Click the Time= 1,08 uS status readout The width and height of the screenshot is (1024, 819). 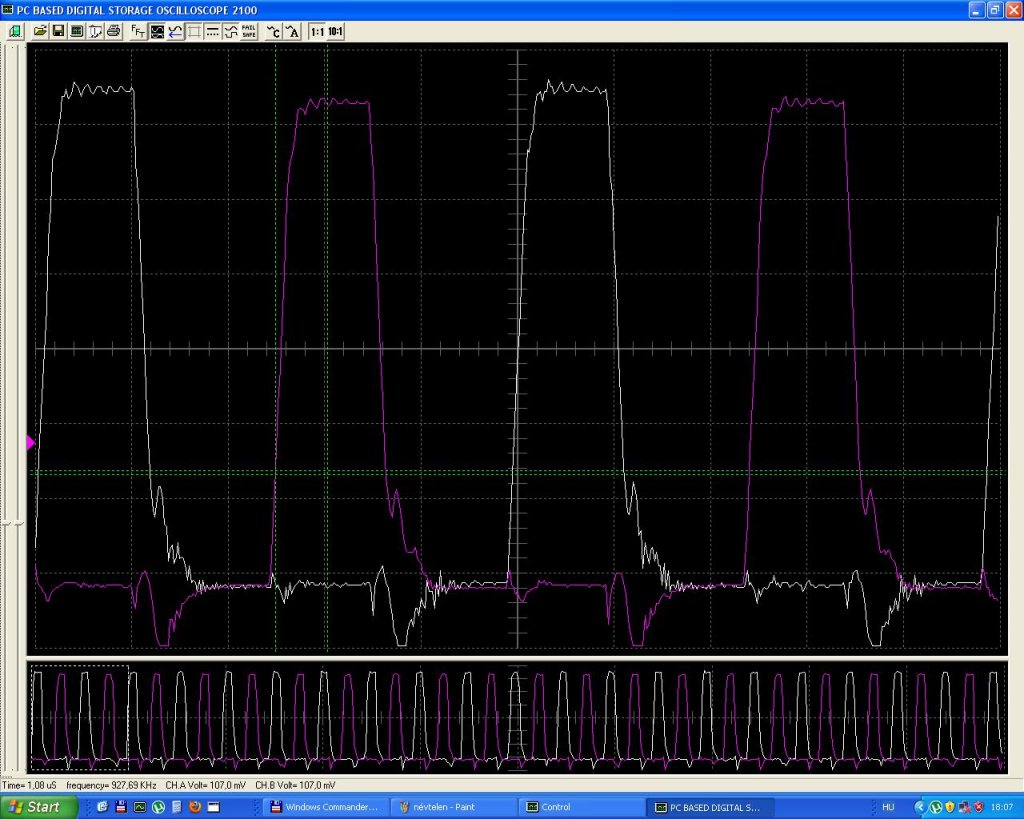tap(29, 785)
